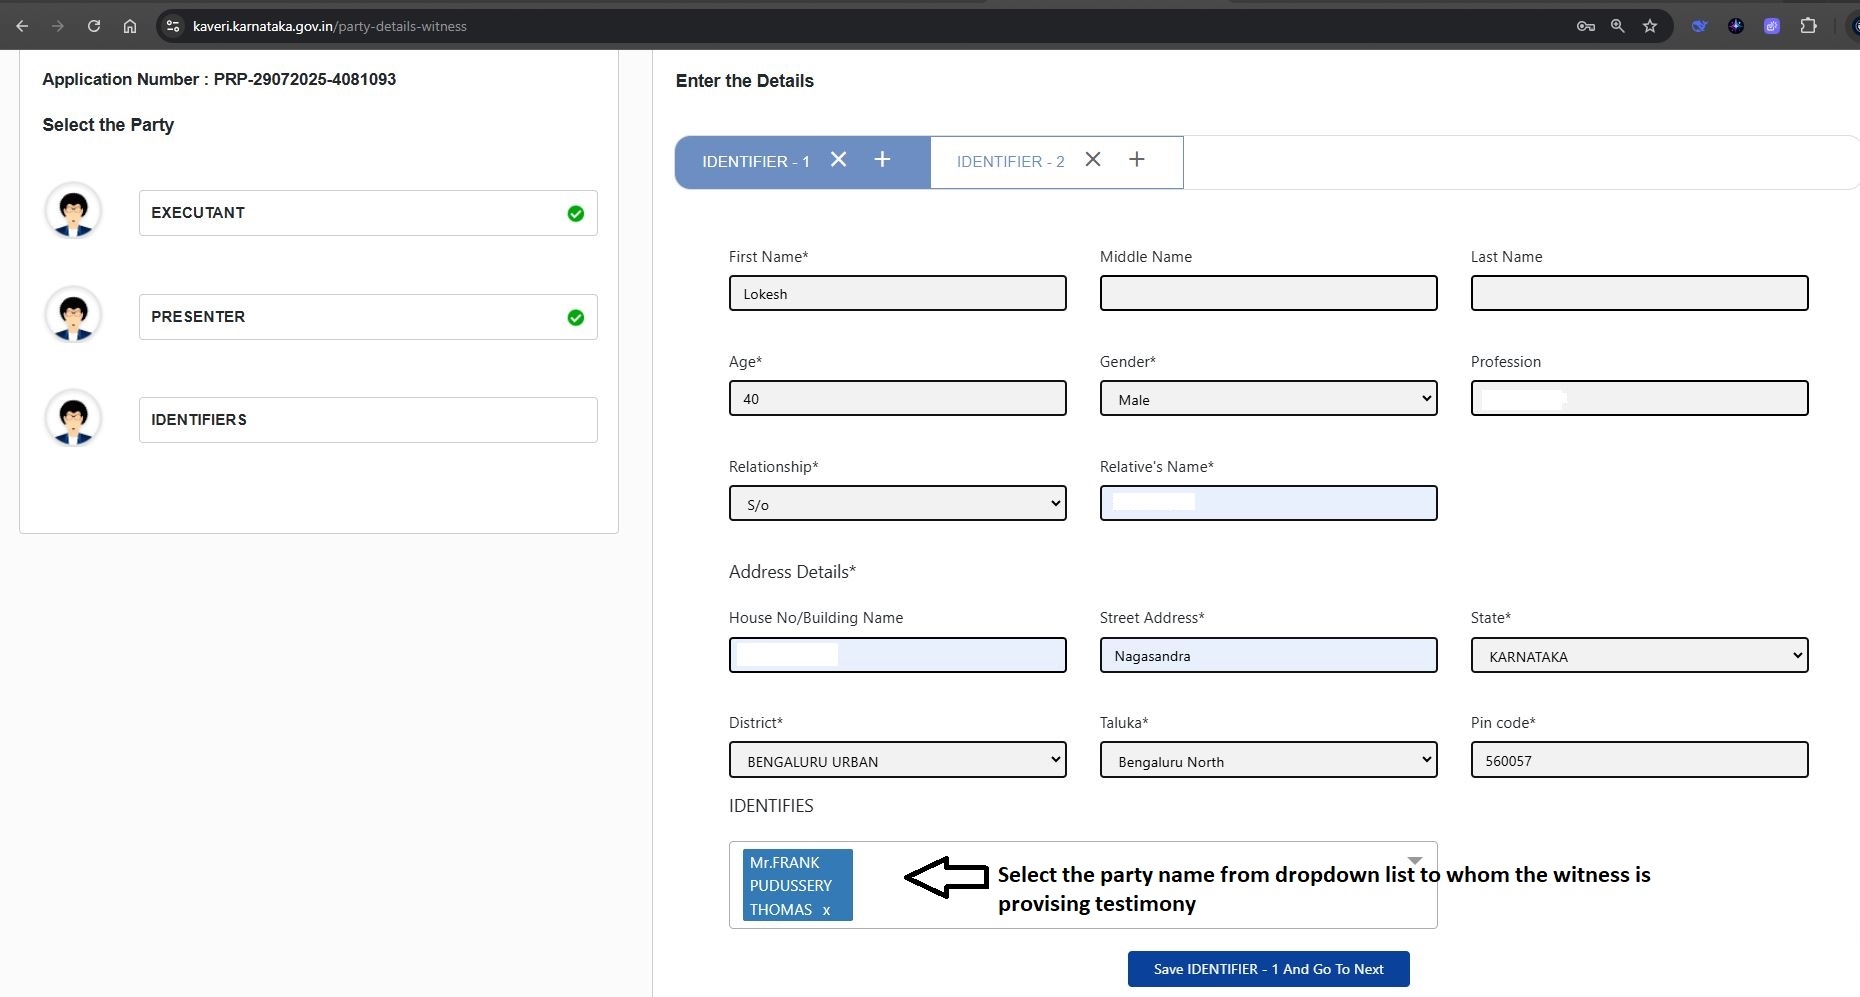Click the Executant avatar icon
Image resolution: width=1860 pixels, height=997 pixels.
click(x=73, y=211)
